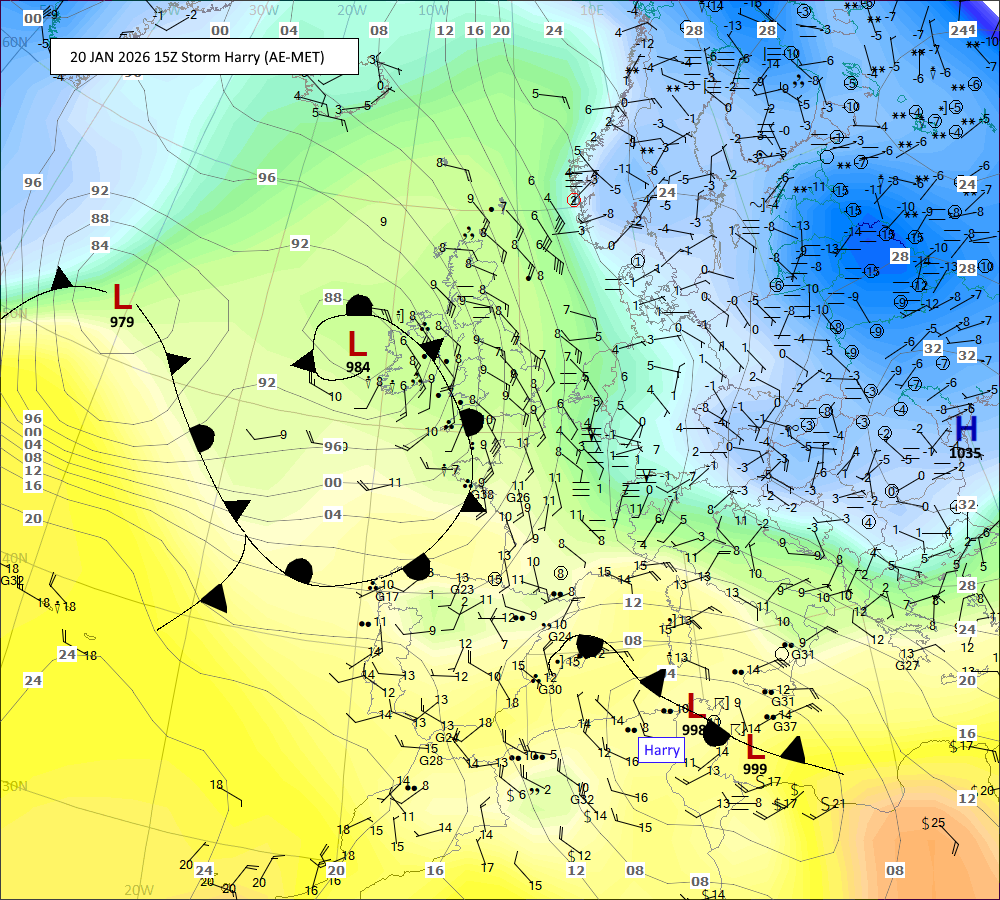Click the cold front triangle left of the 979 low
Screen dimensions: 1000x900
tap(62, 278)
